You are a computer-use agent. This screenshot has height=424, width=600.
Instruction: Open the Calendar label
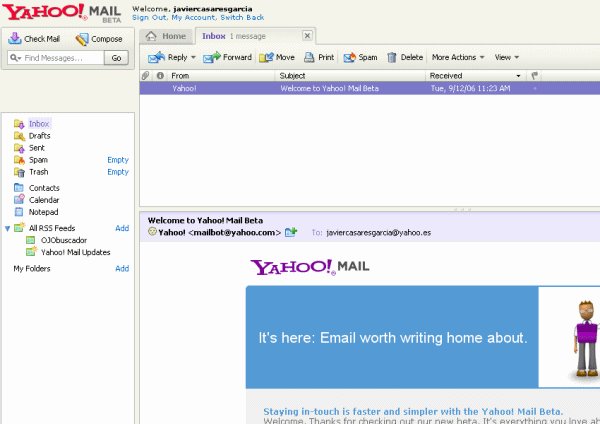[44, 200]
